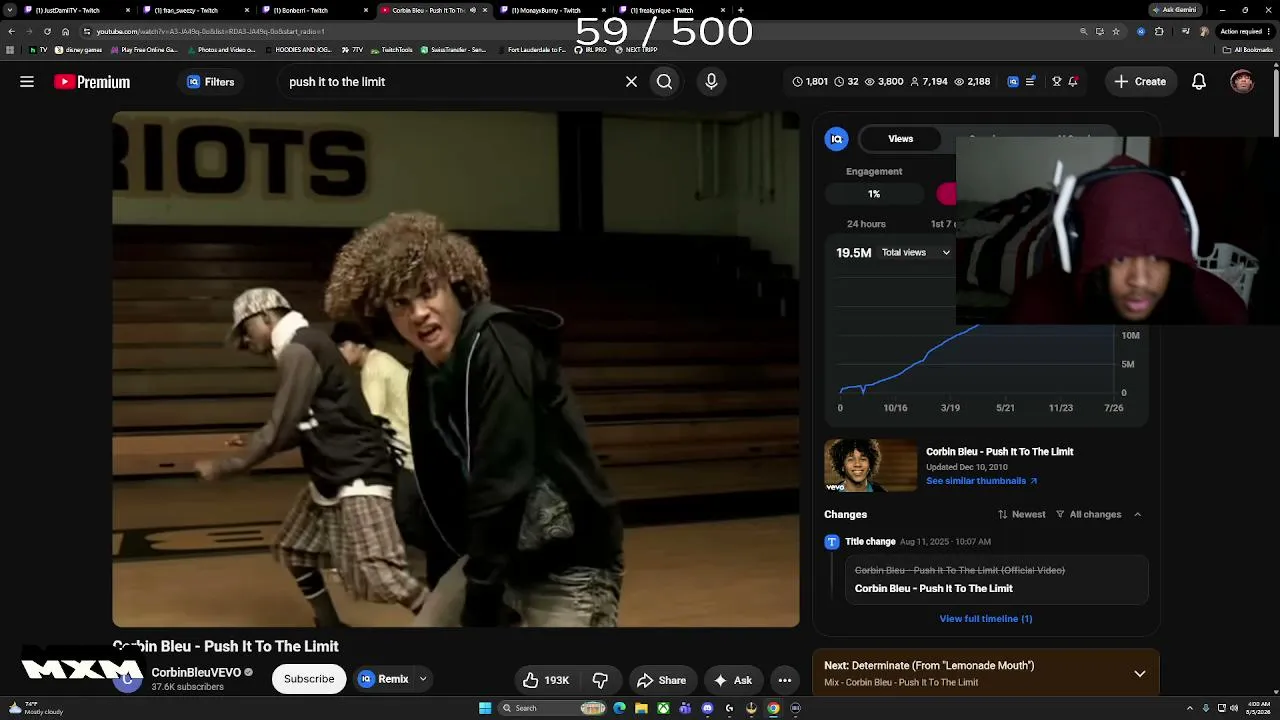Click Windows taskbar Search box
This screenshot has height=720, width=1280.
[554, 708]
